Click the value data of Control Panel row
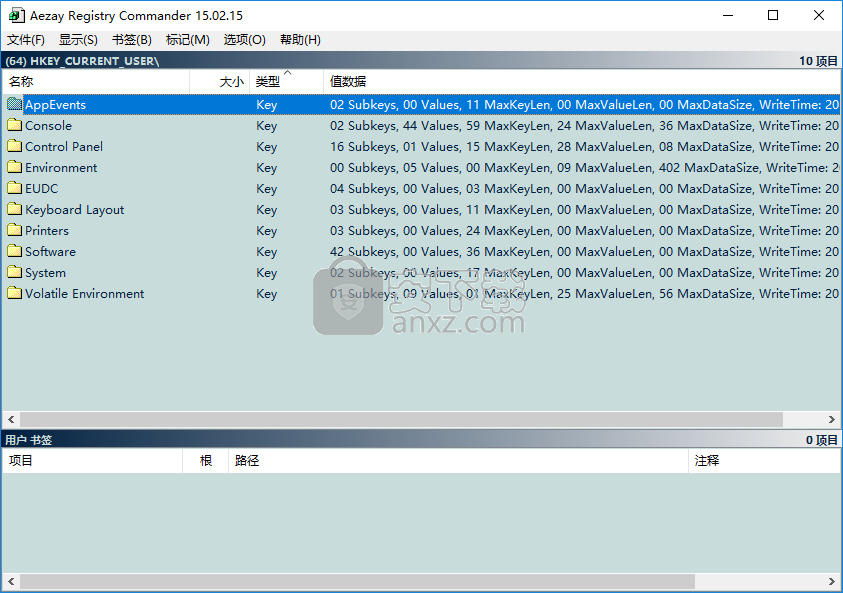The image size is (843, 593). 584,147
